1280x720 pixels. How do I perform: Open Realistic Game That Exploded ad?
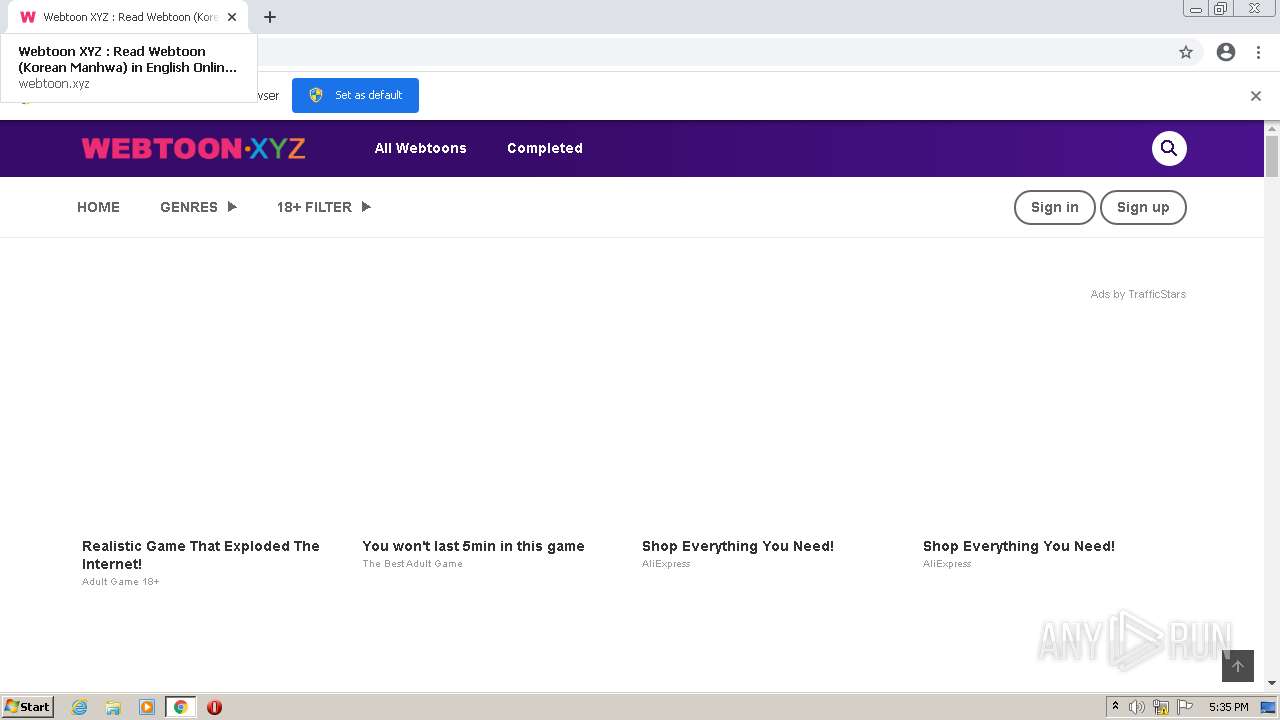(x=201, y=554)
